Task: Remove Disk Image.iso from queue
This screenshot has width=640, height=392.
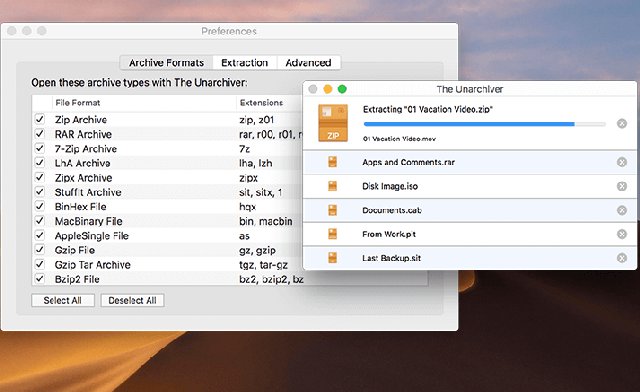Action: coord(622,186)
